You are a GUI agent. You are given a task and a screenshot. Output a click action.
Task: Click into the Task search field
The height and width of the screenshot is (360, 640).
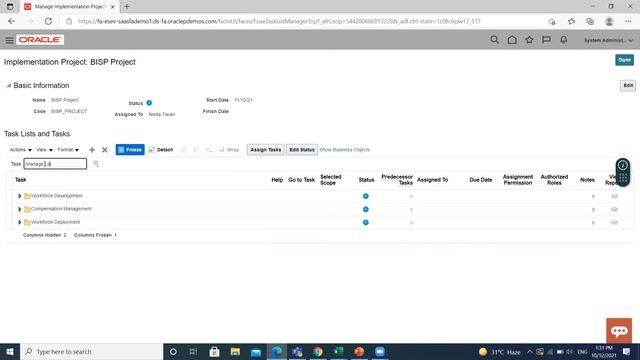(55, 164)
